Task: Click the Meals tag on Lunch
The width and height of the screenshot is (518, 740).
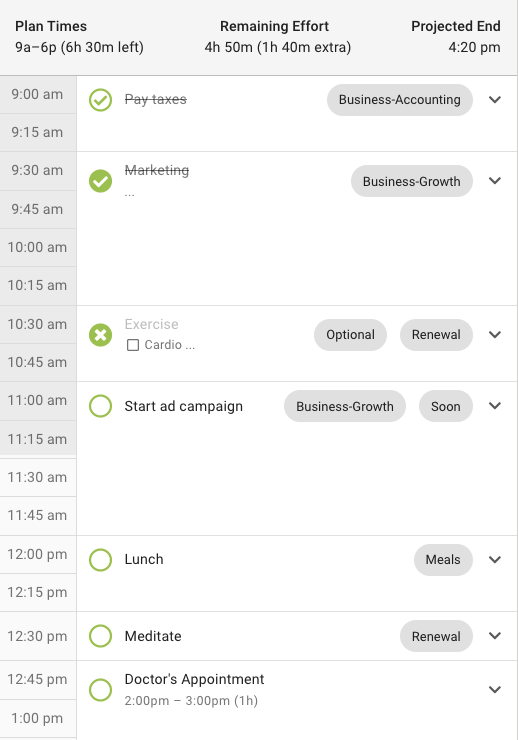Action: coord(443,560)
